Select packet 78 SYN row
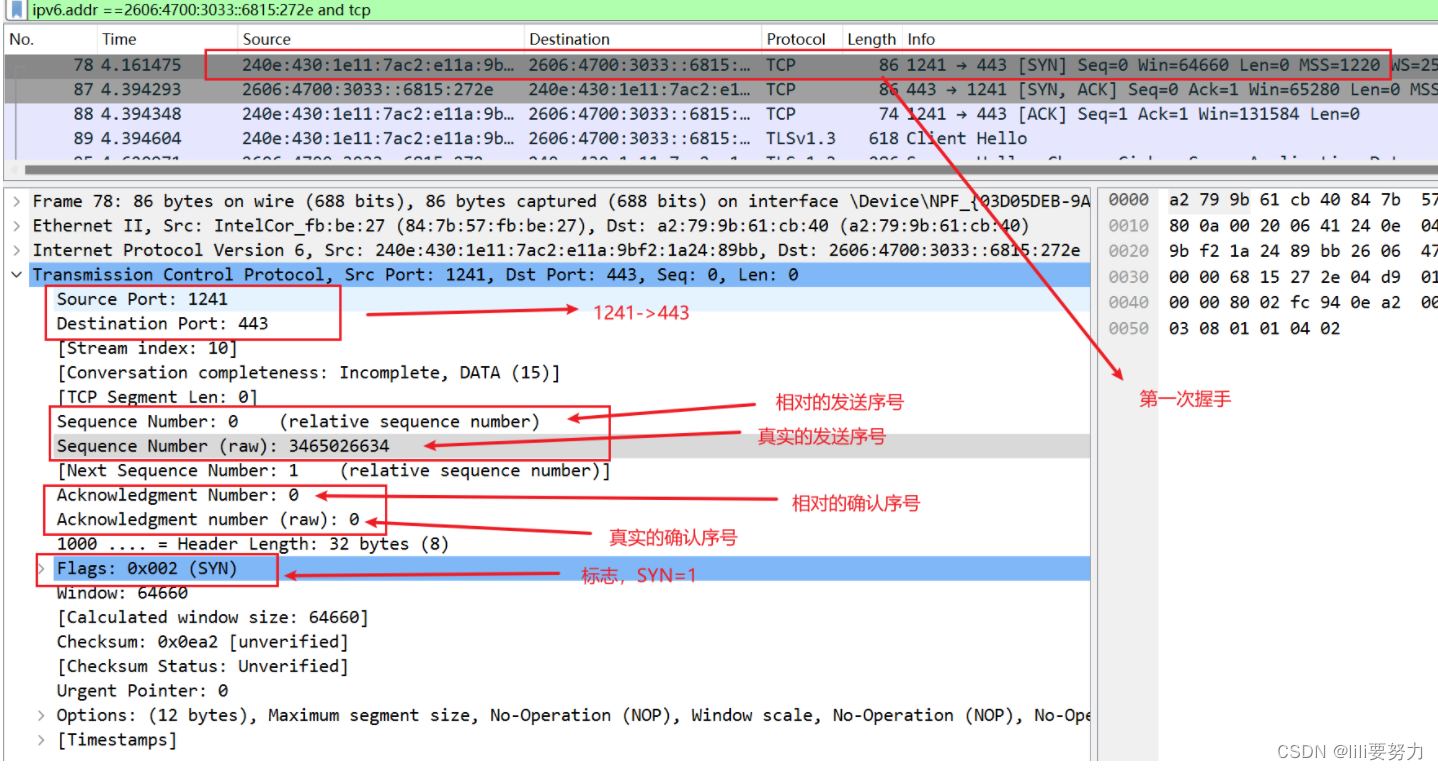 (x=720, y=65)
